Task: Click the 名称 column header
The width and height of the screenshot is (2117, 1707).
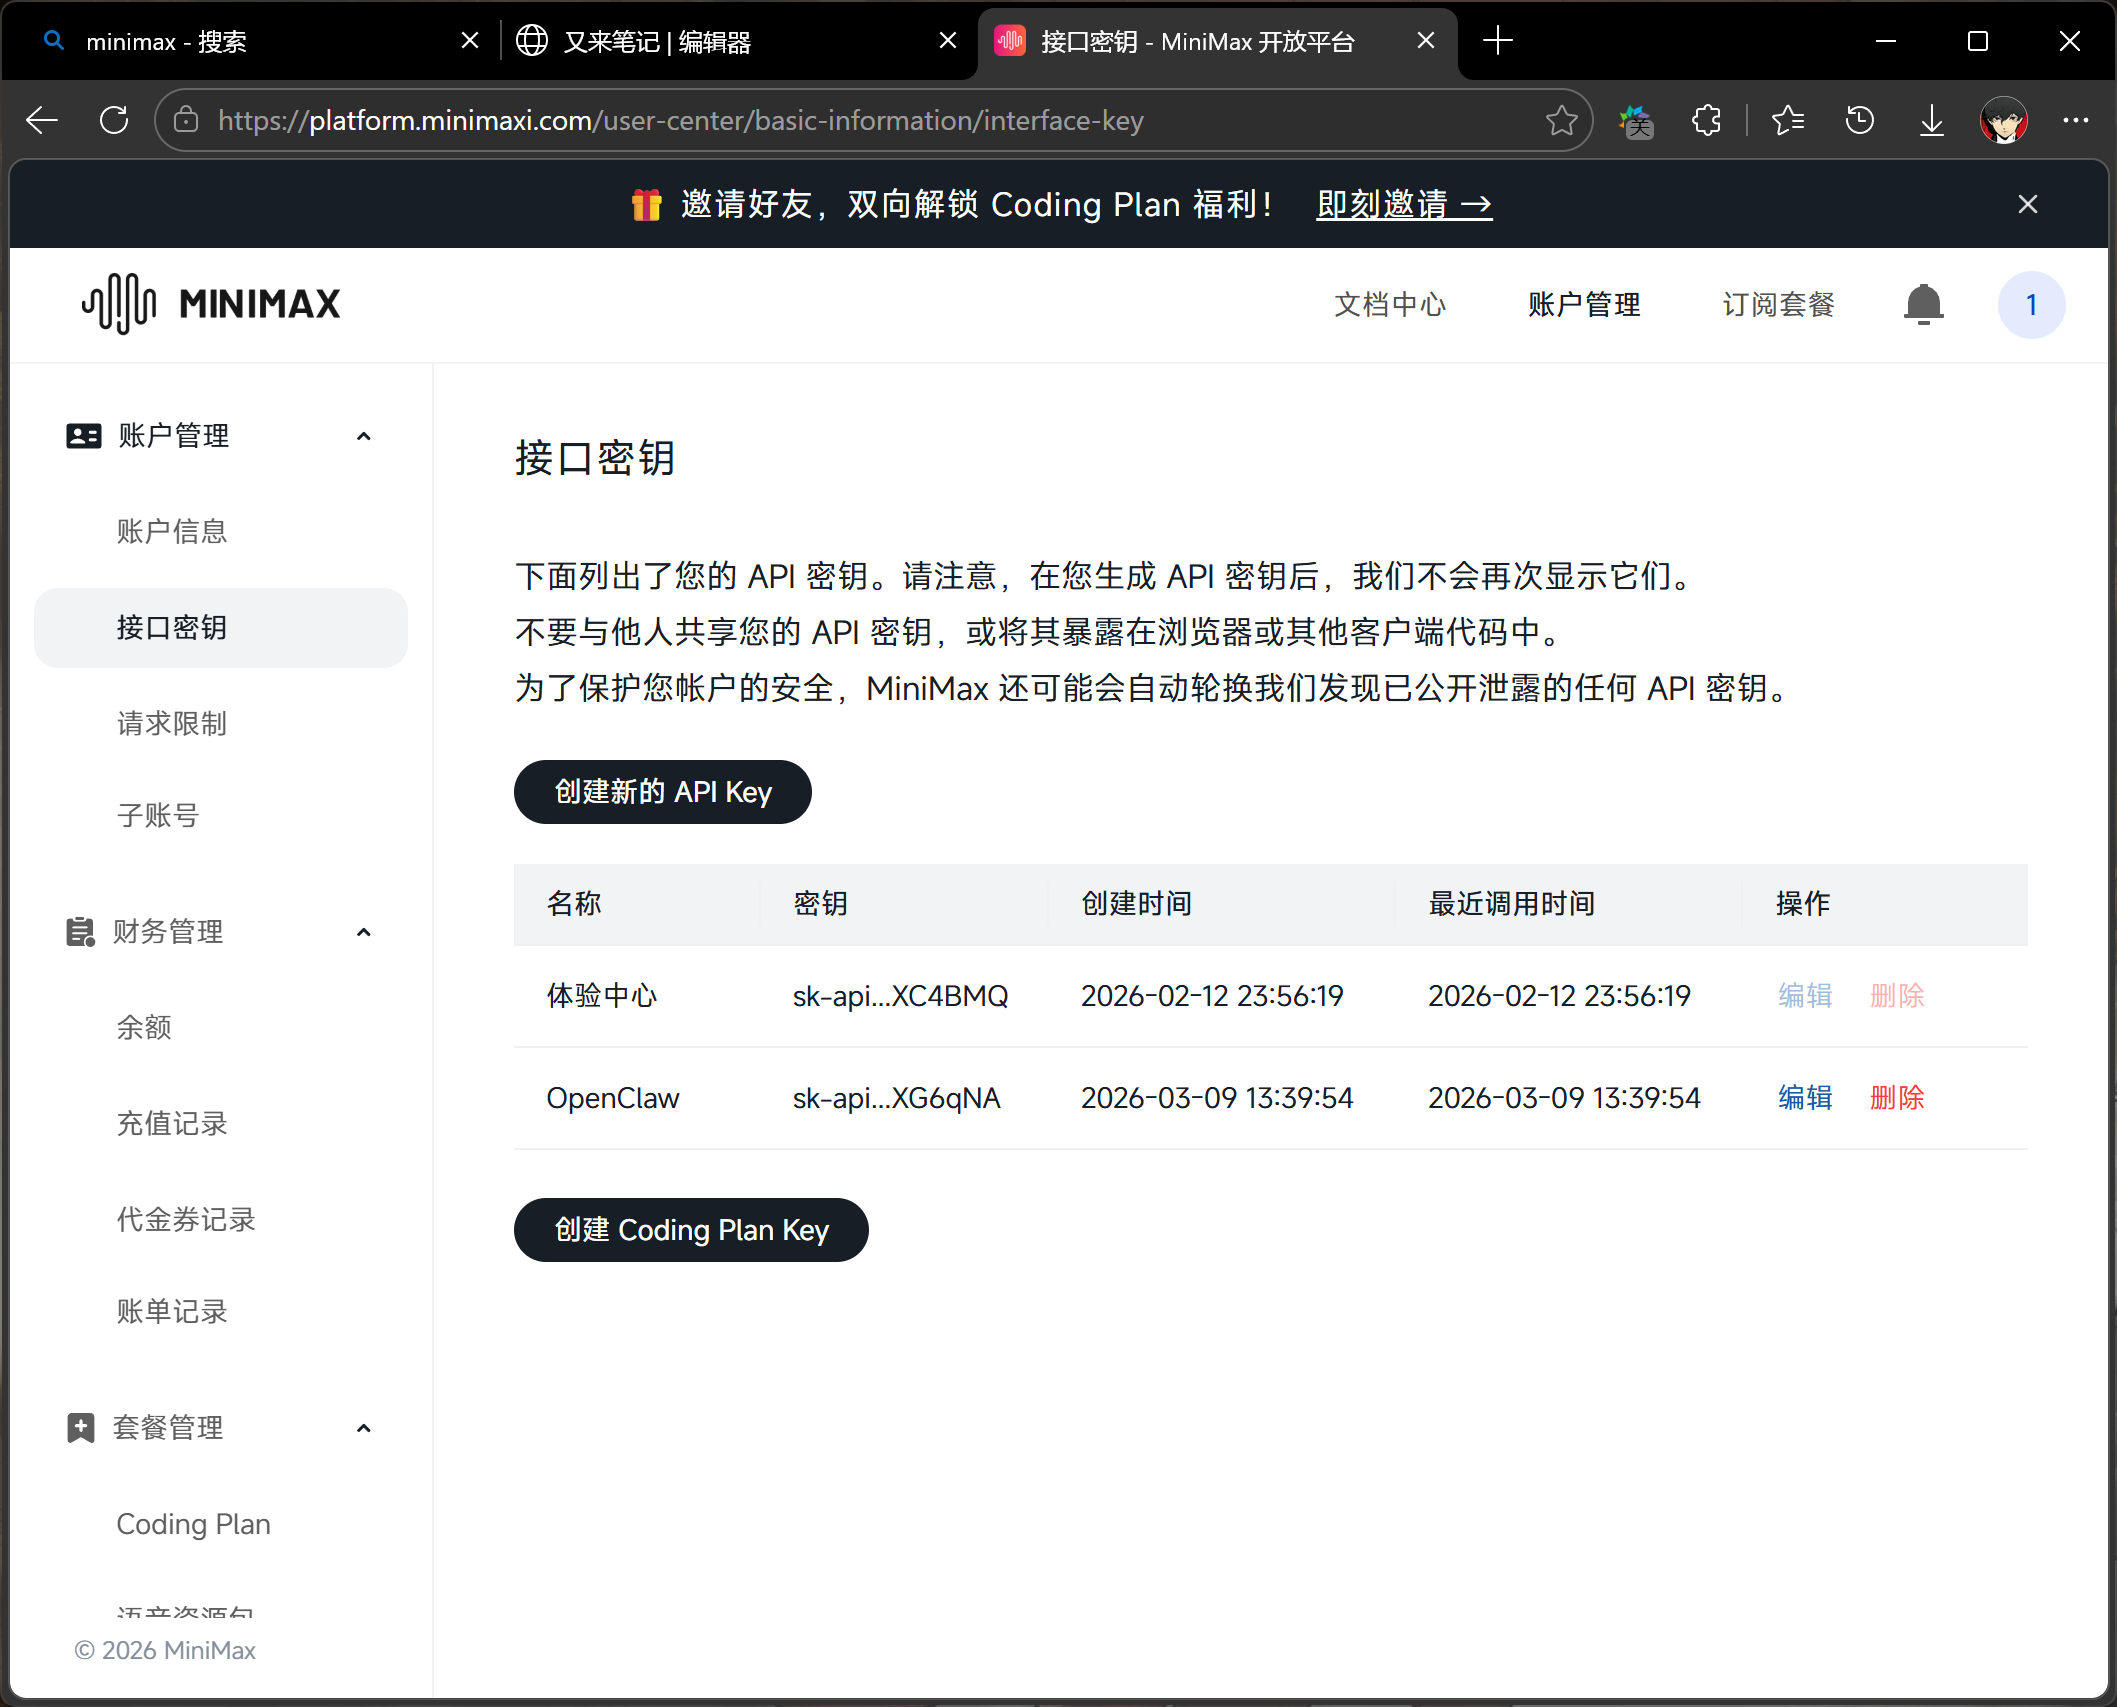Action: pyautogui.click(x=574, y=904)
